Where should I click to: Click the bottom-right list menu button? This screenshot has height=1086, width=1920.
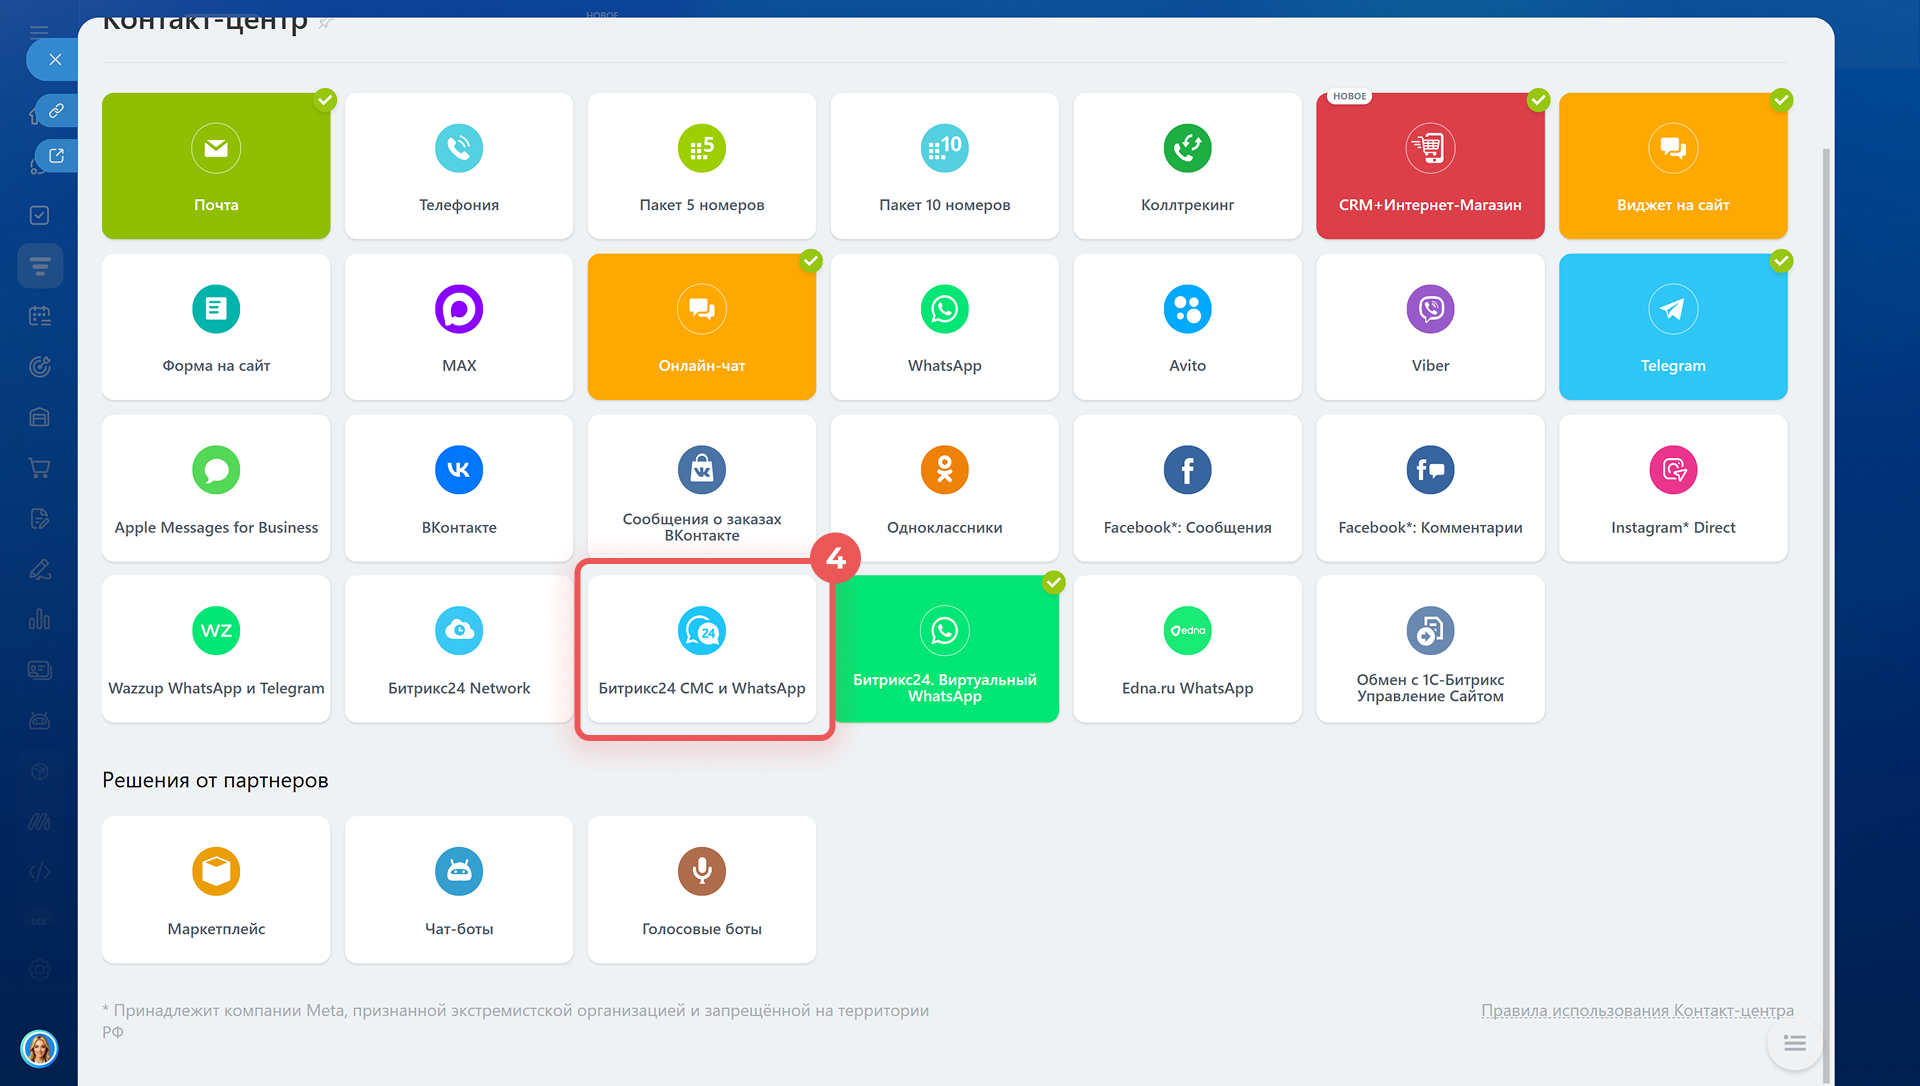[1794, 1043]
